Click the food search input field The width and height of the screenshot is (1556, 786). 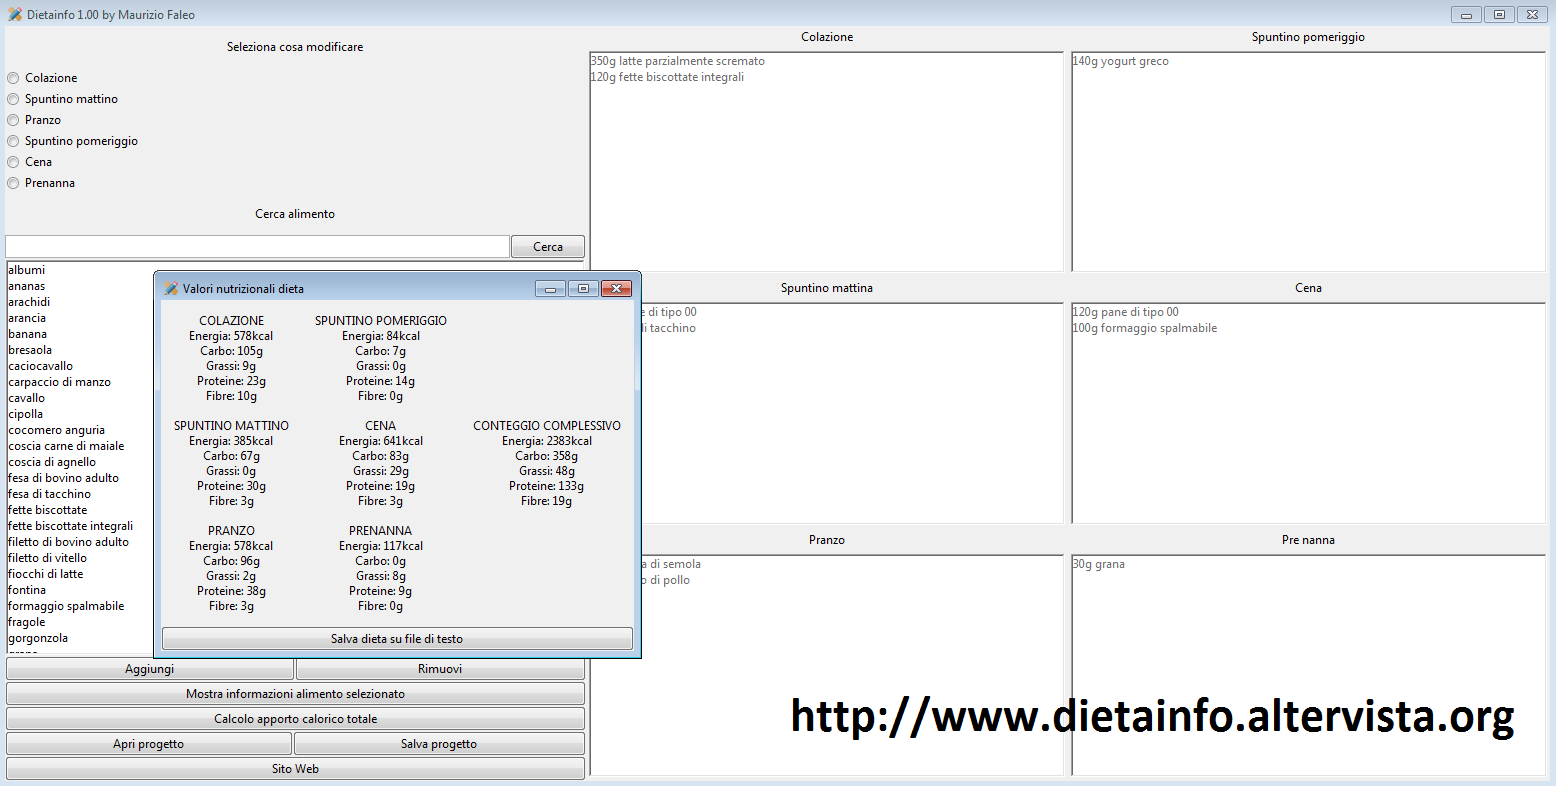pos(257,247)
